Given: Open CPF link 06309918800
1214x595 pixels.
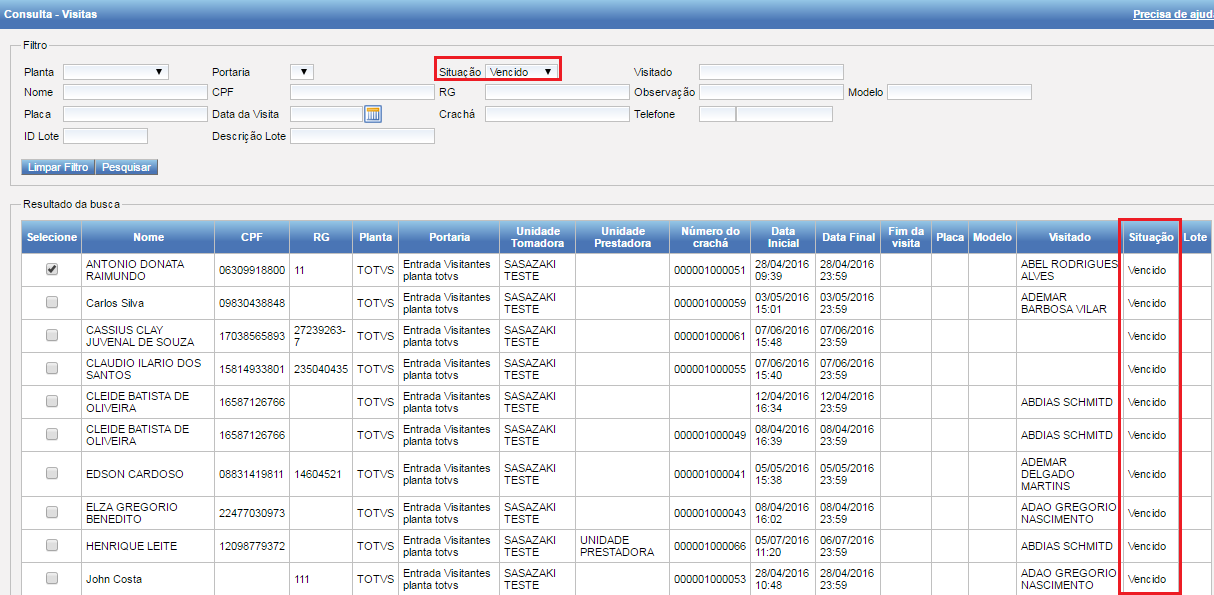Looking at the screenshot, I should [252, 270].
